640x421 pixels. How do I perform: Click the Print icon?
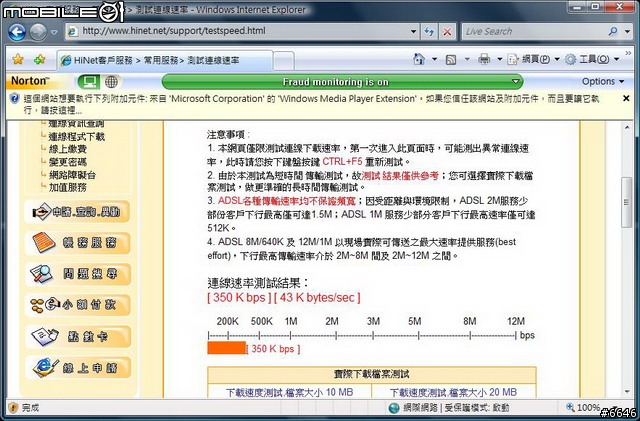[484, 60]
